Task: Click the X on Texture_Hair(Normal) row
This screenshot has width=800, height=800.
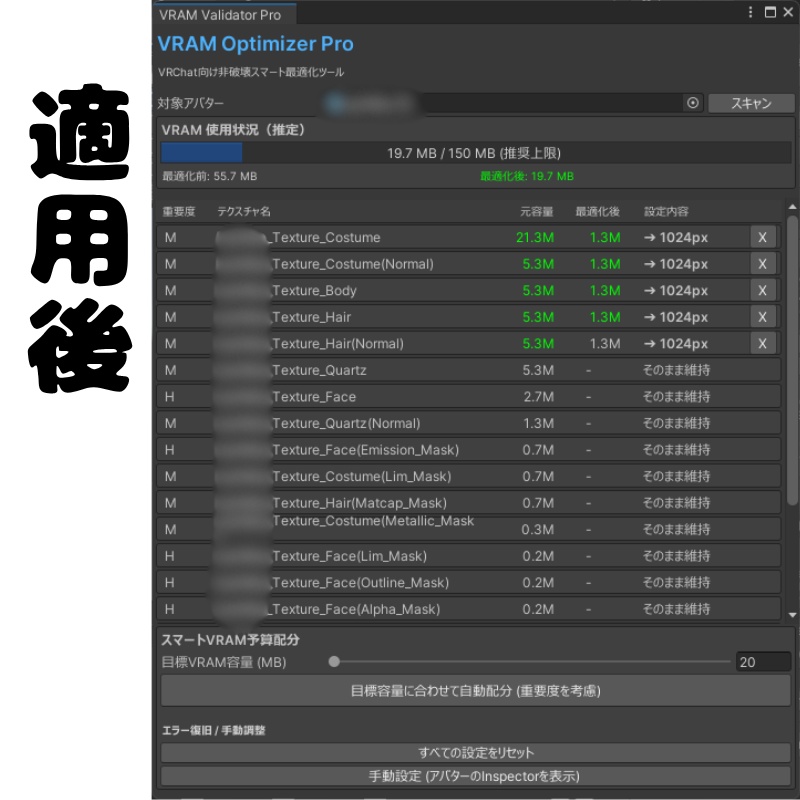Action: click(x=763, y=343)
